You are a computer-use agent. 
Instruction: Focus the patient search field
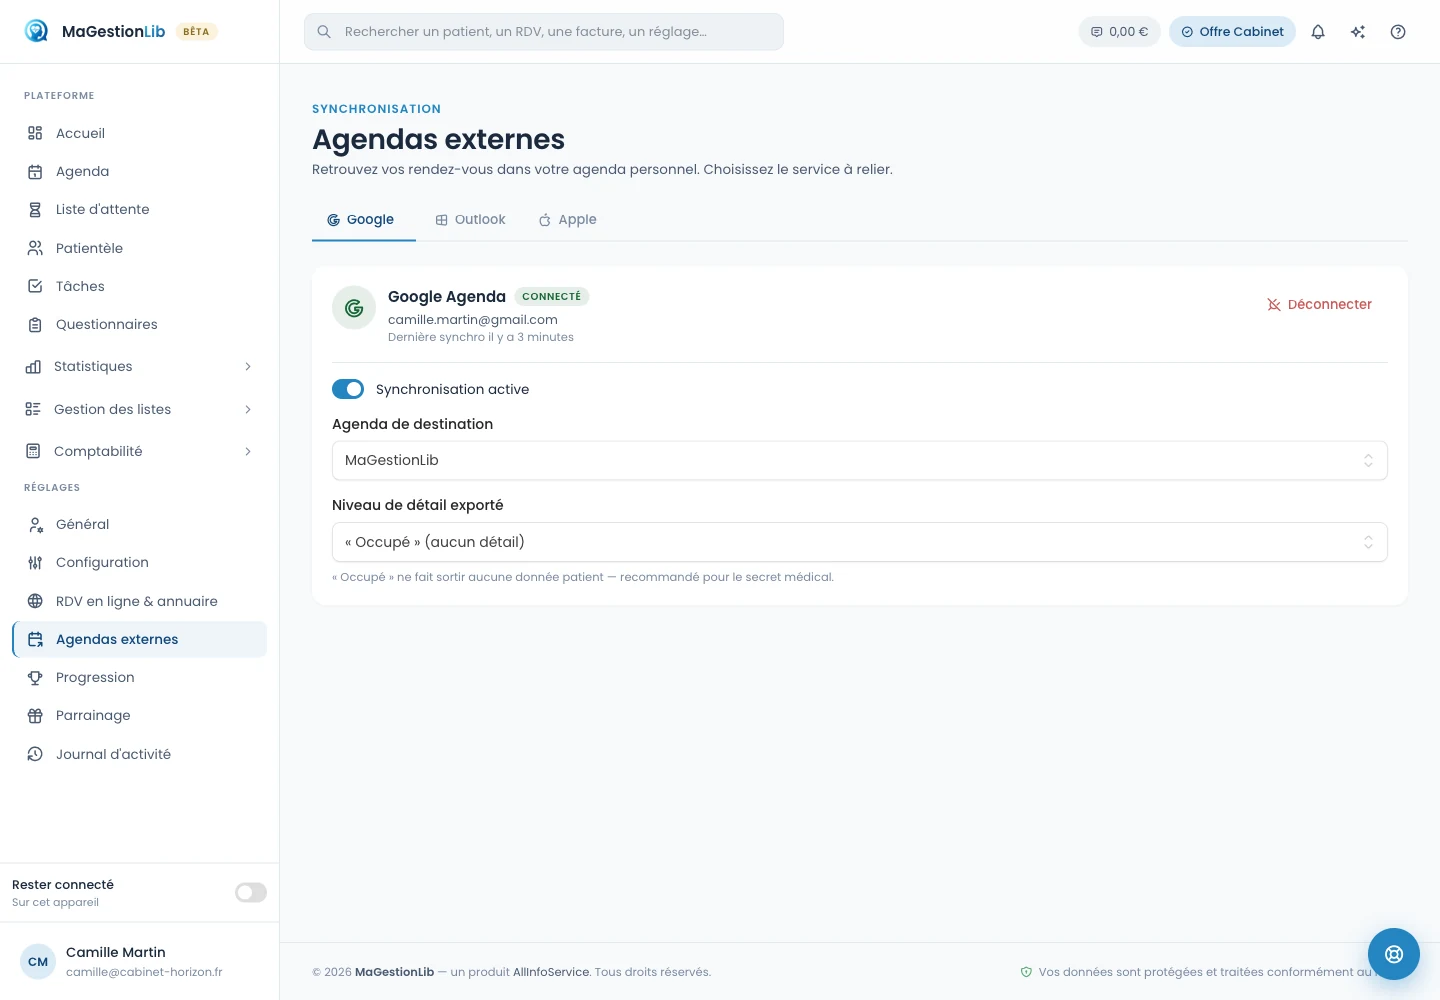(543, 32)
